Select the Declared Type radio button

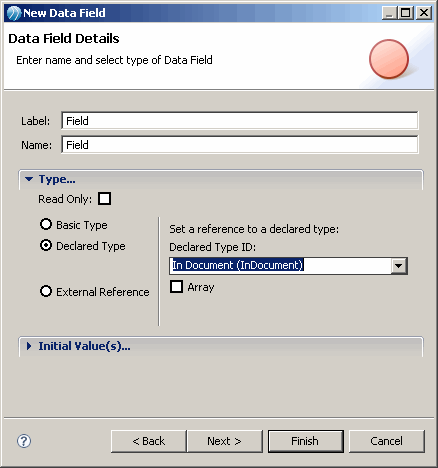point(46,245)
